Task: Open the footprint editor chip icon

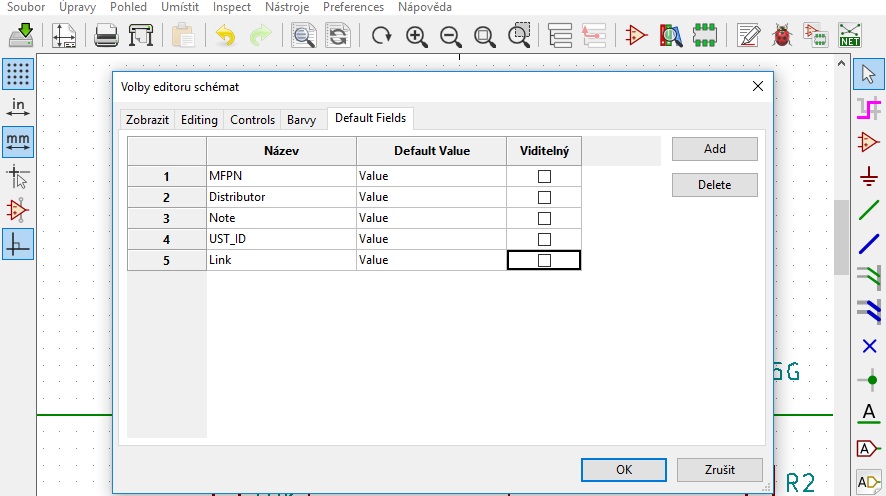Action: click(705, 36)
